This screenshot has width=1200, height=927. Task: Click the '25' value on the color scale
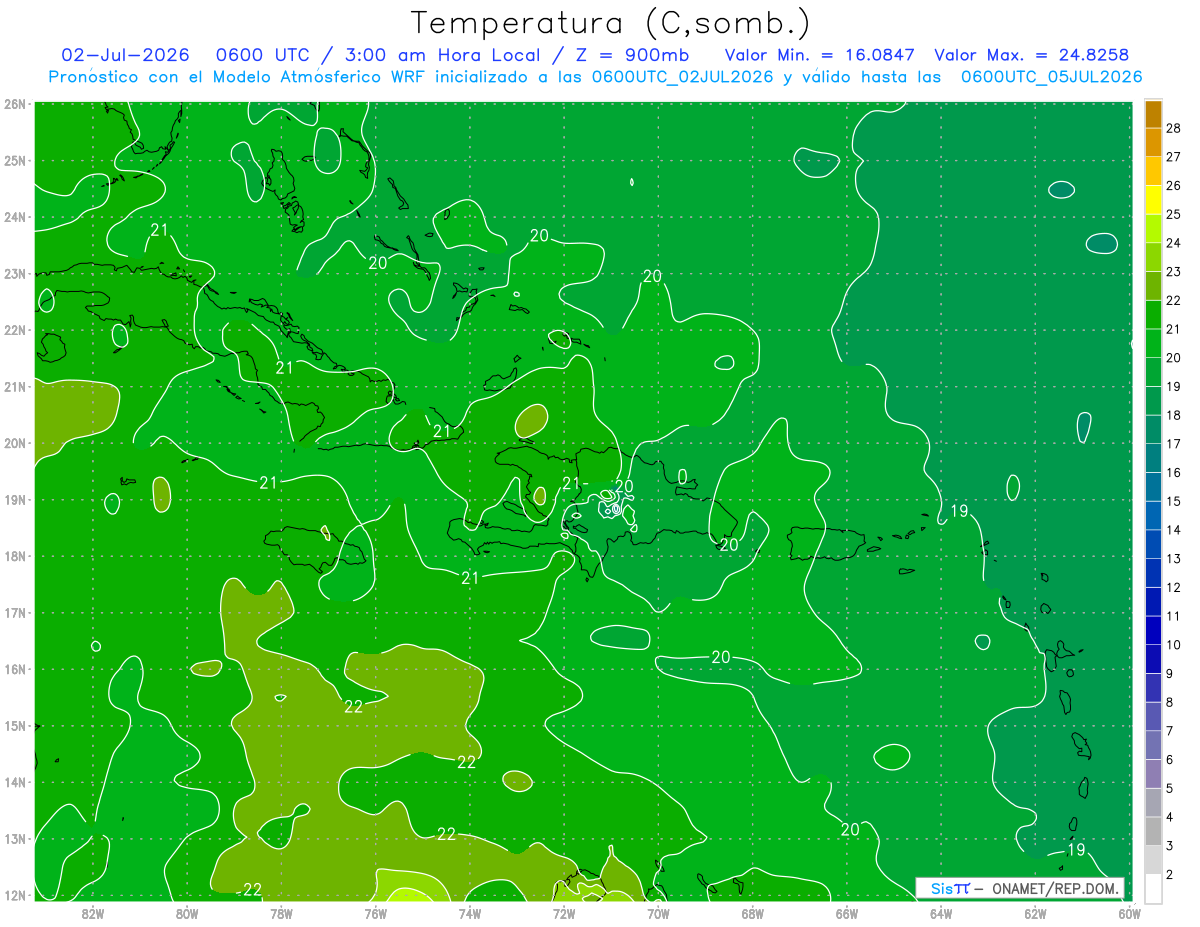[x=1174, y=214]
